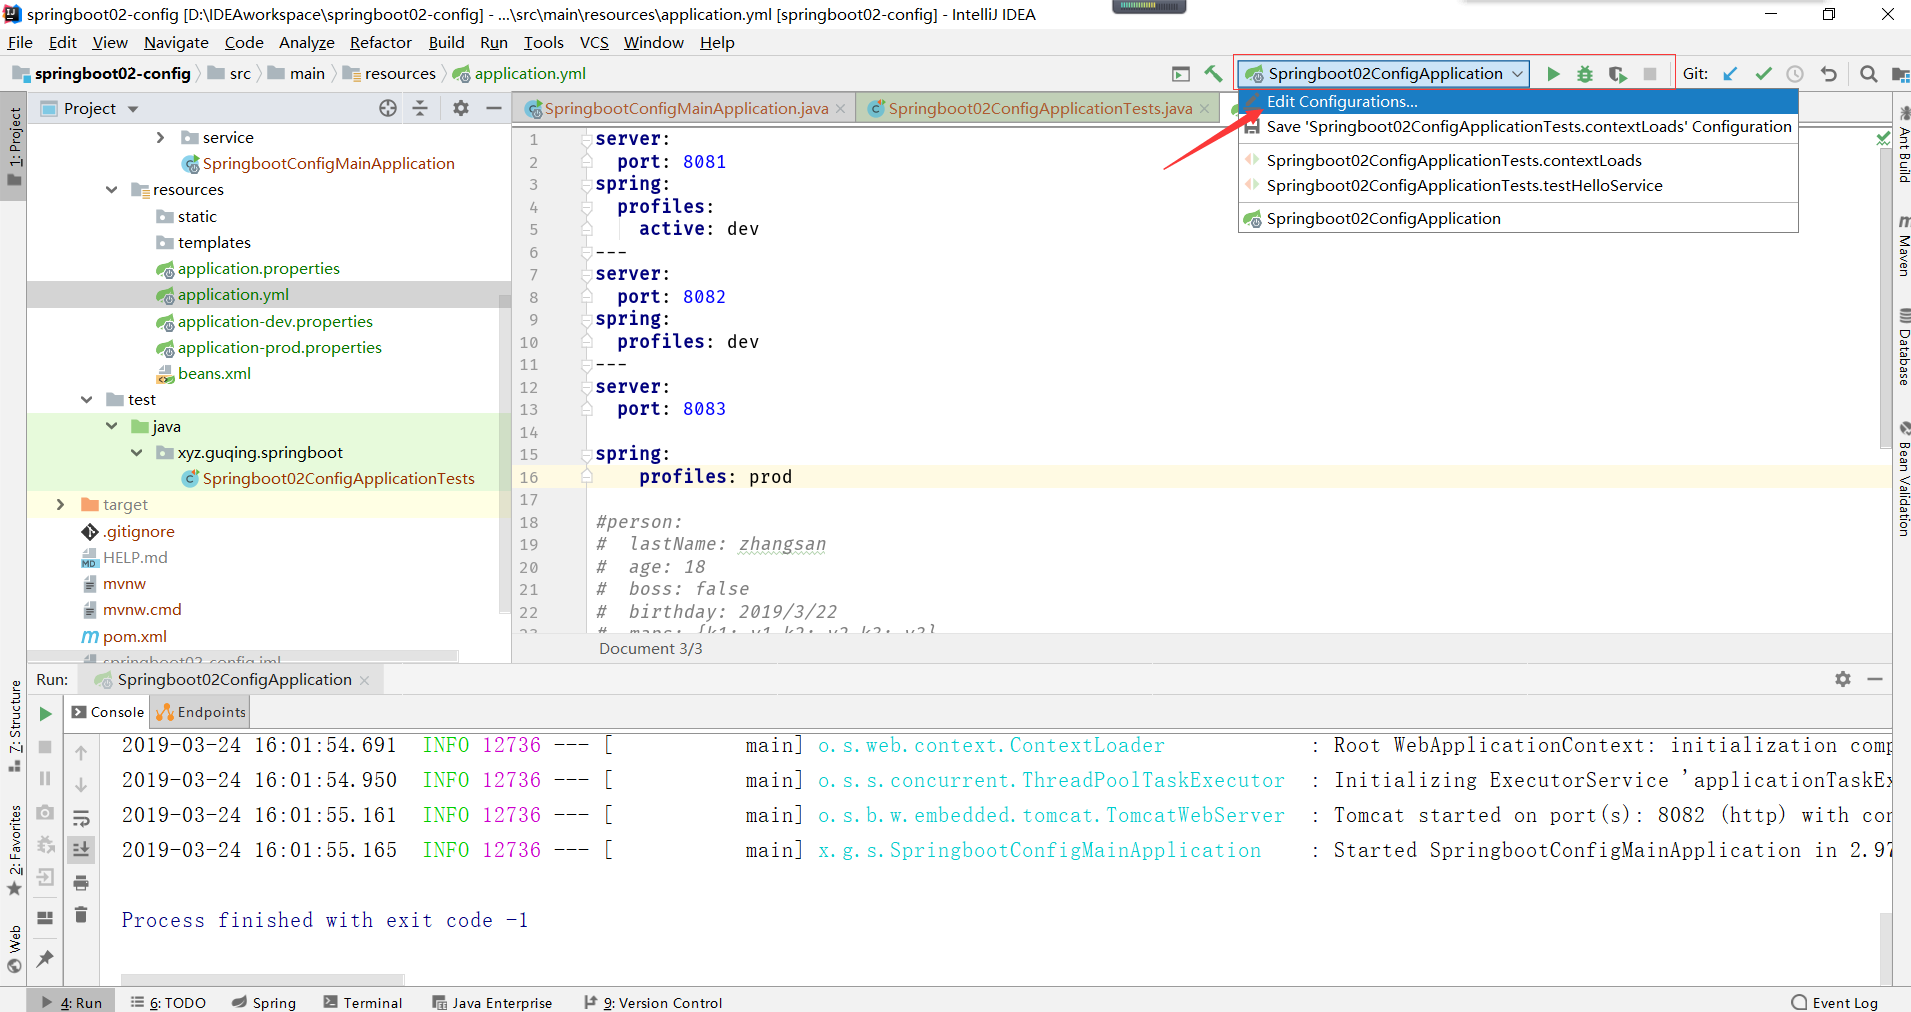Click the run anything icon beside the hammer

pyautogui.click(x=1181, y=74)
